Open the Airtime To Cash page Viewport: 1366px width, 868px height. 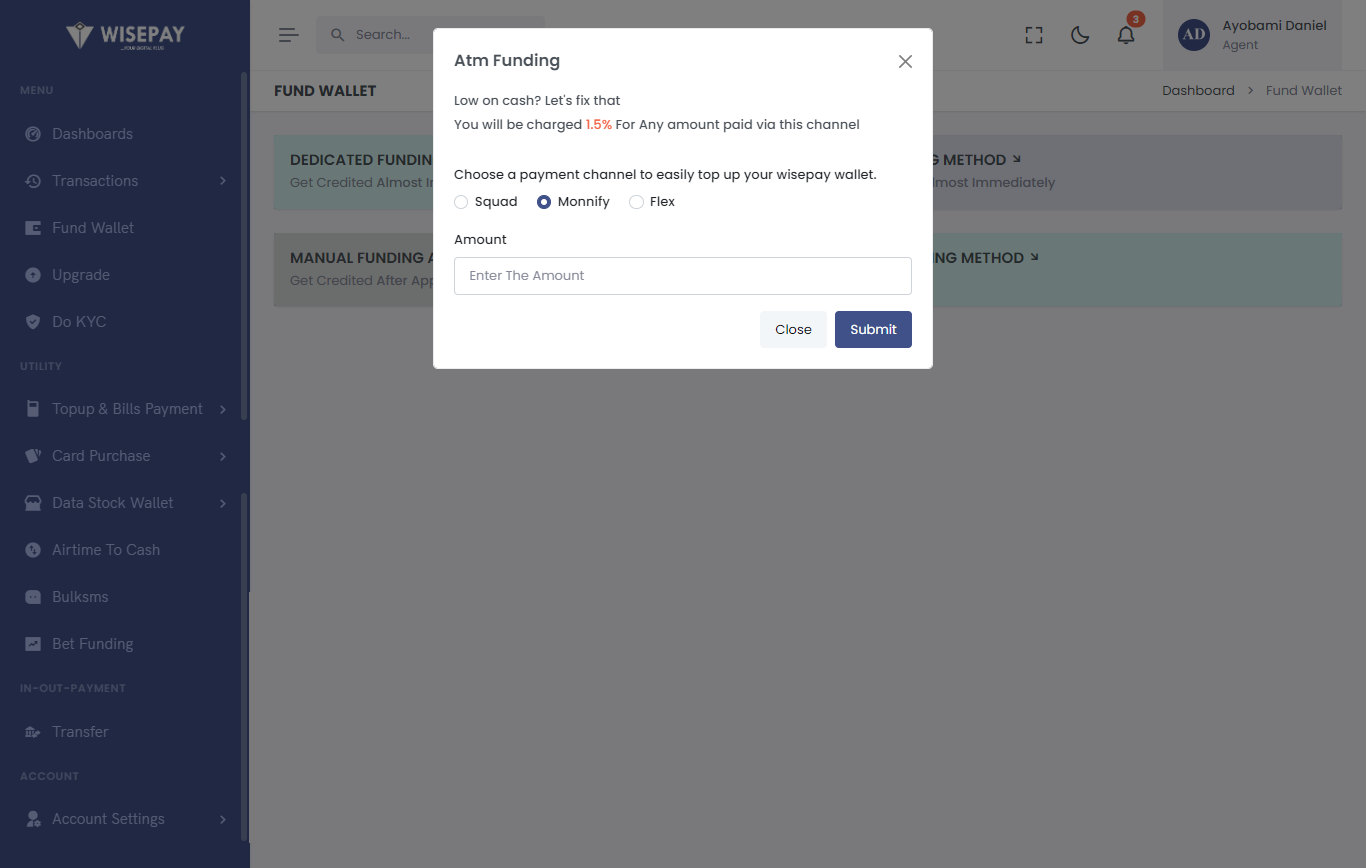(105, 550)
